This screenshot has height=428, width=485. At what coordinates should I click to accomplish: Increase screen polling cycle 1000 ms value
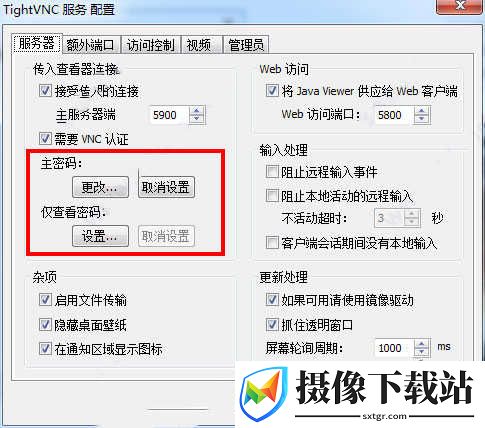(x=422, y=344)
